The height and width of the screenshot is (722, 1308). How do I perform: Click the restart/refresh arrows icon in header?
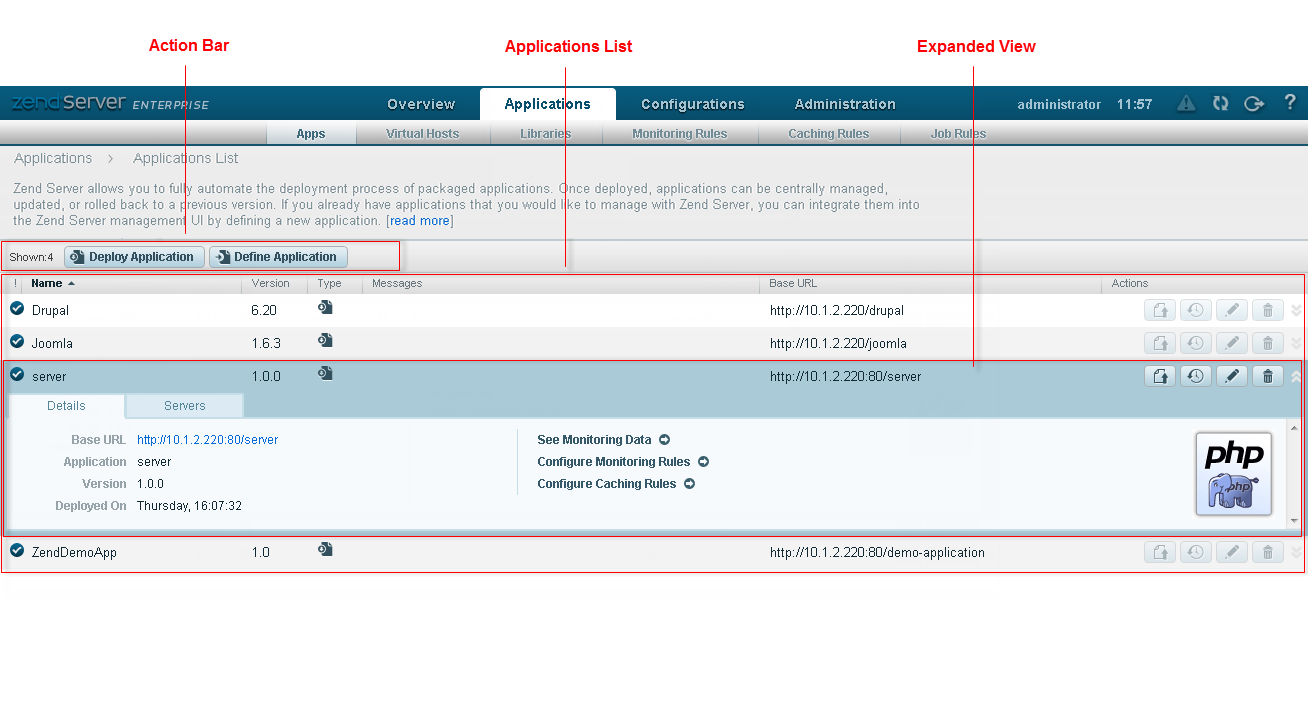point(1220,103)
